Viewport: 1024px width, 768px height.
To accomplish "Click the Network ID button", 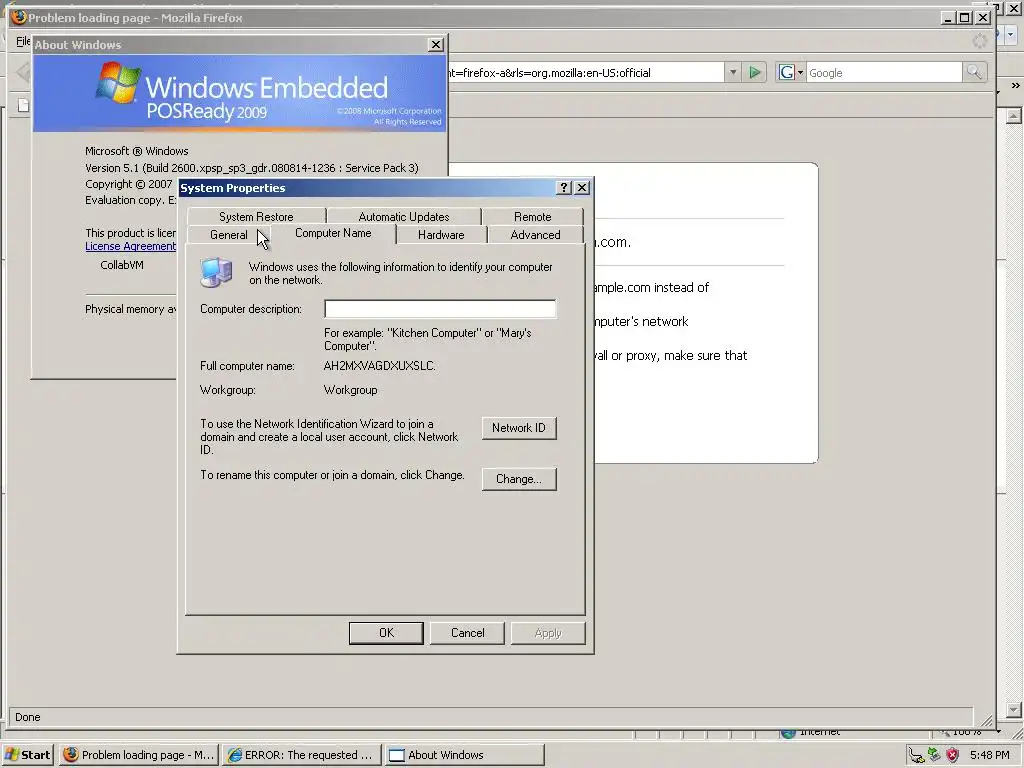I will [519, 428].
